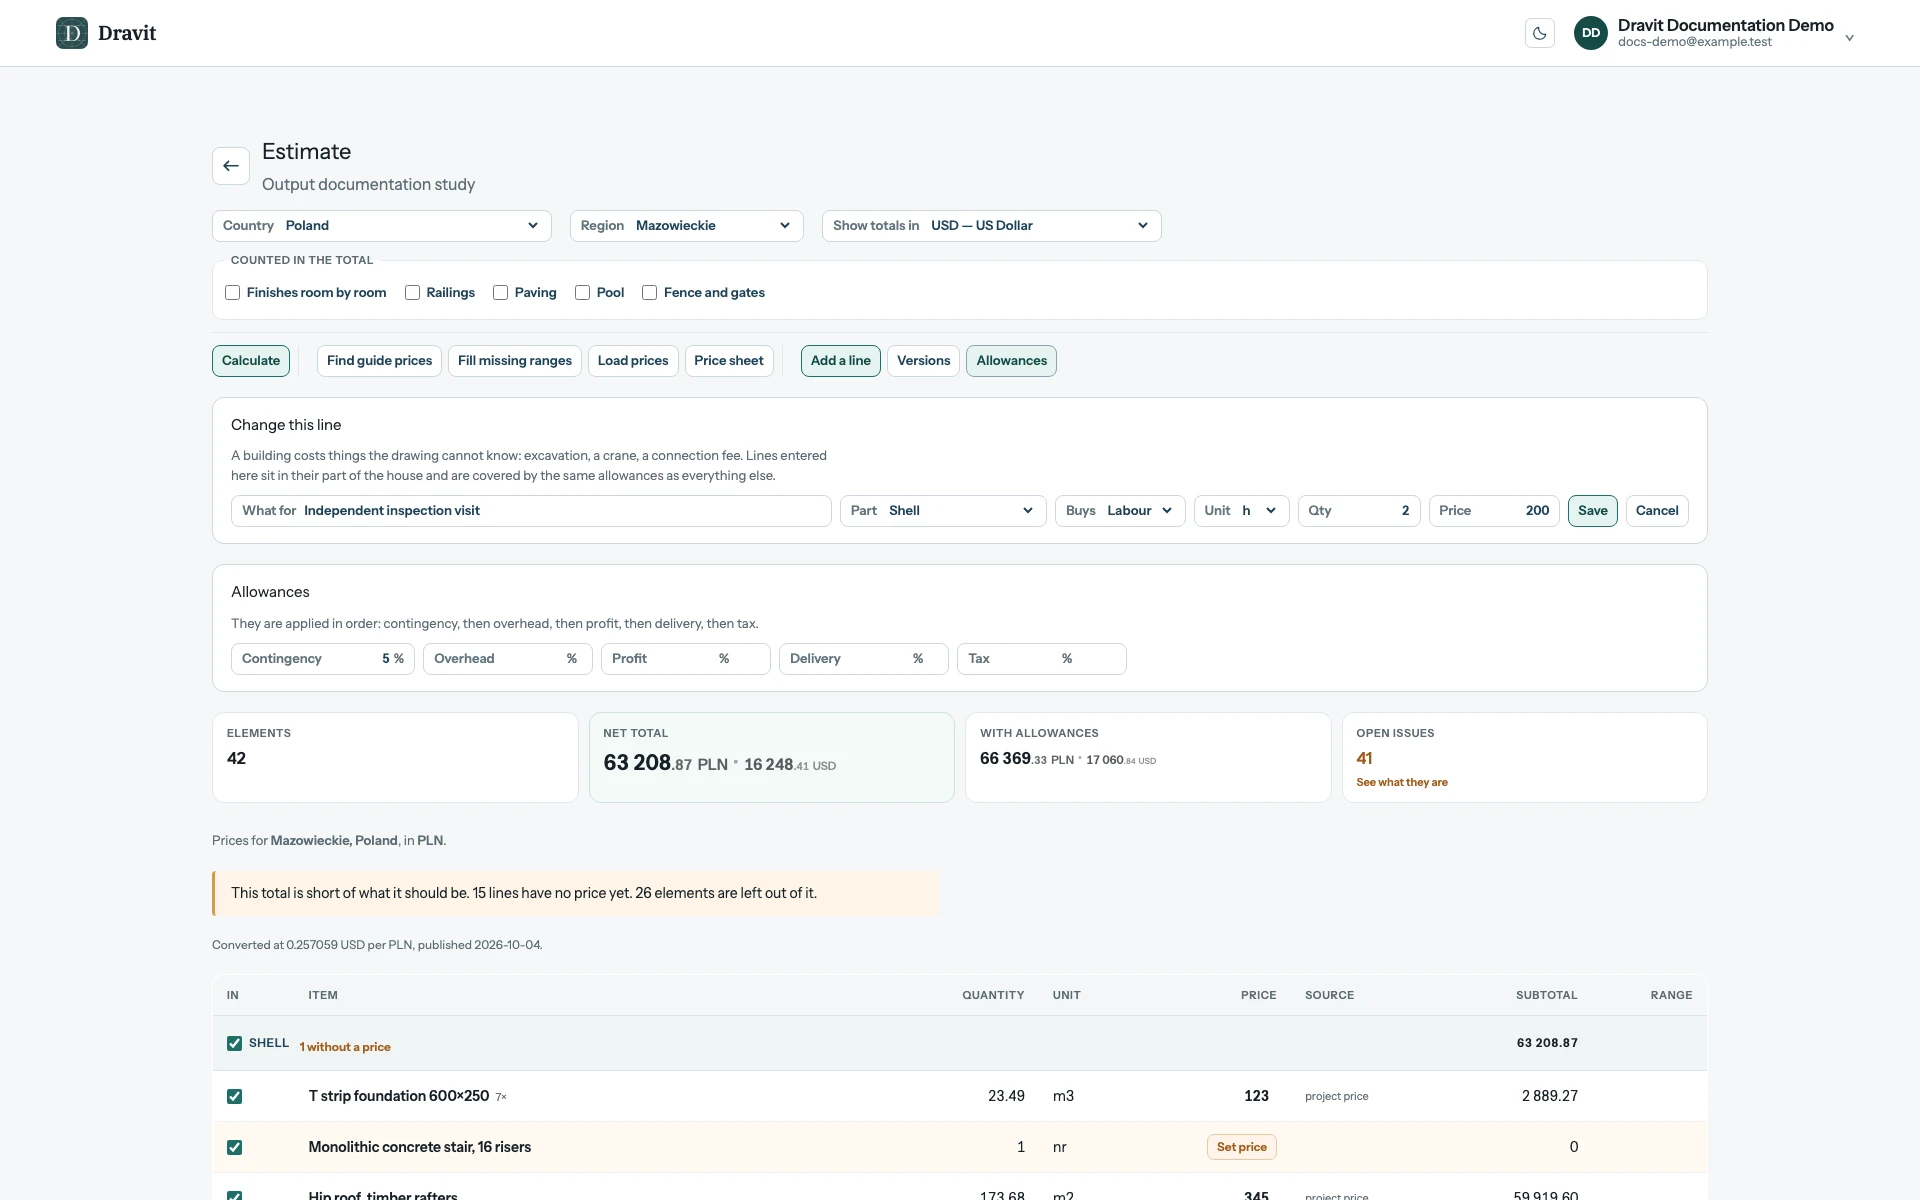Image resolution: width=1920 pixels, height=1200 pixels.
Task: Toggle Fence and gates checkbox
Action: pos(650,293)
